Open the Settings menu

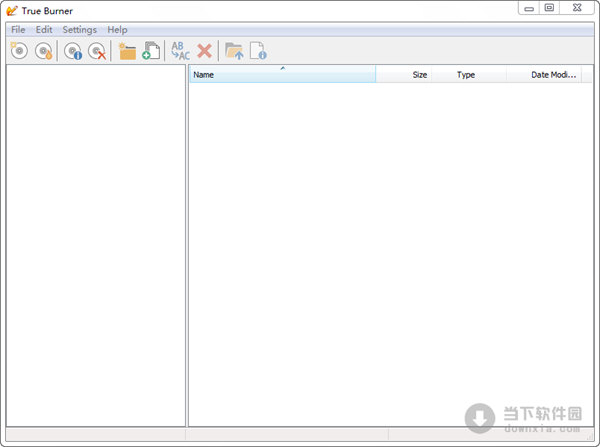(80, 30)
